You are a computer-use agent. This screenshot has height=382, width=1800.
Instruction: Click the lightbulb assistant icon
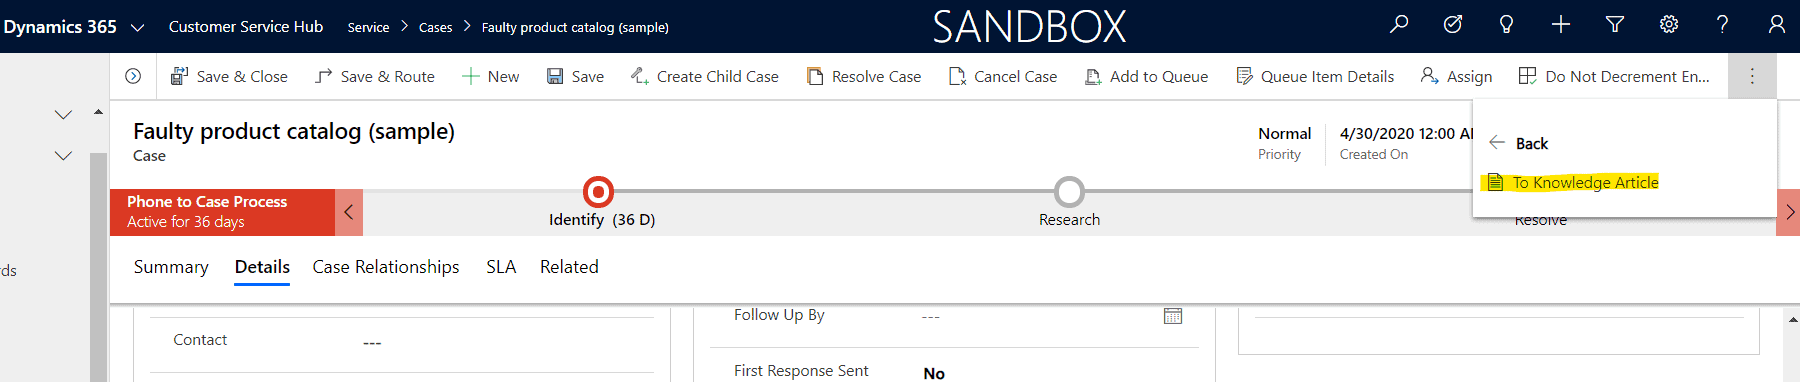point(1506,24)
